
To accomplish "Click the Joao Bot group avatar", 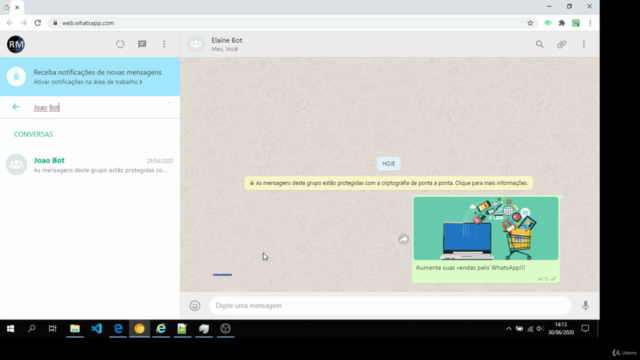I will [16, 164].
